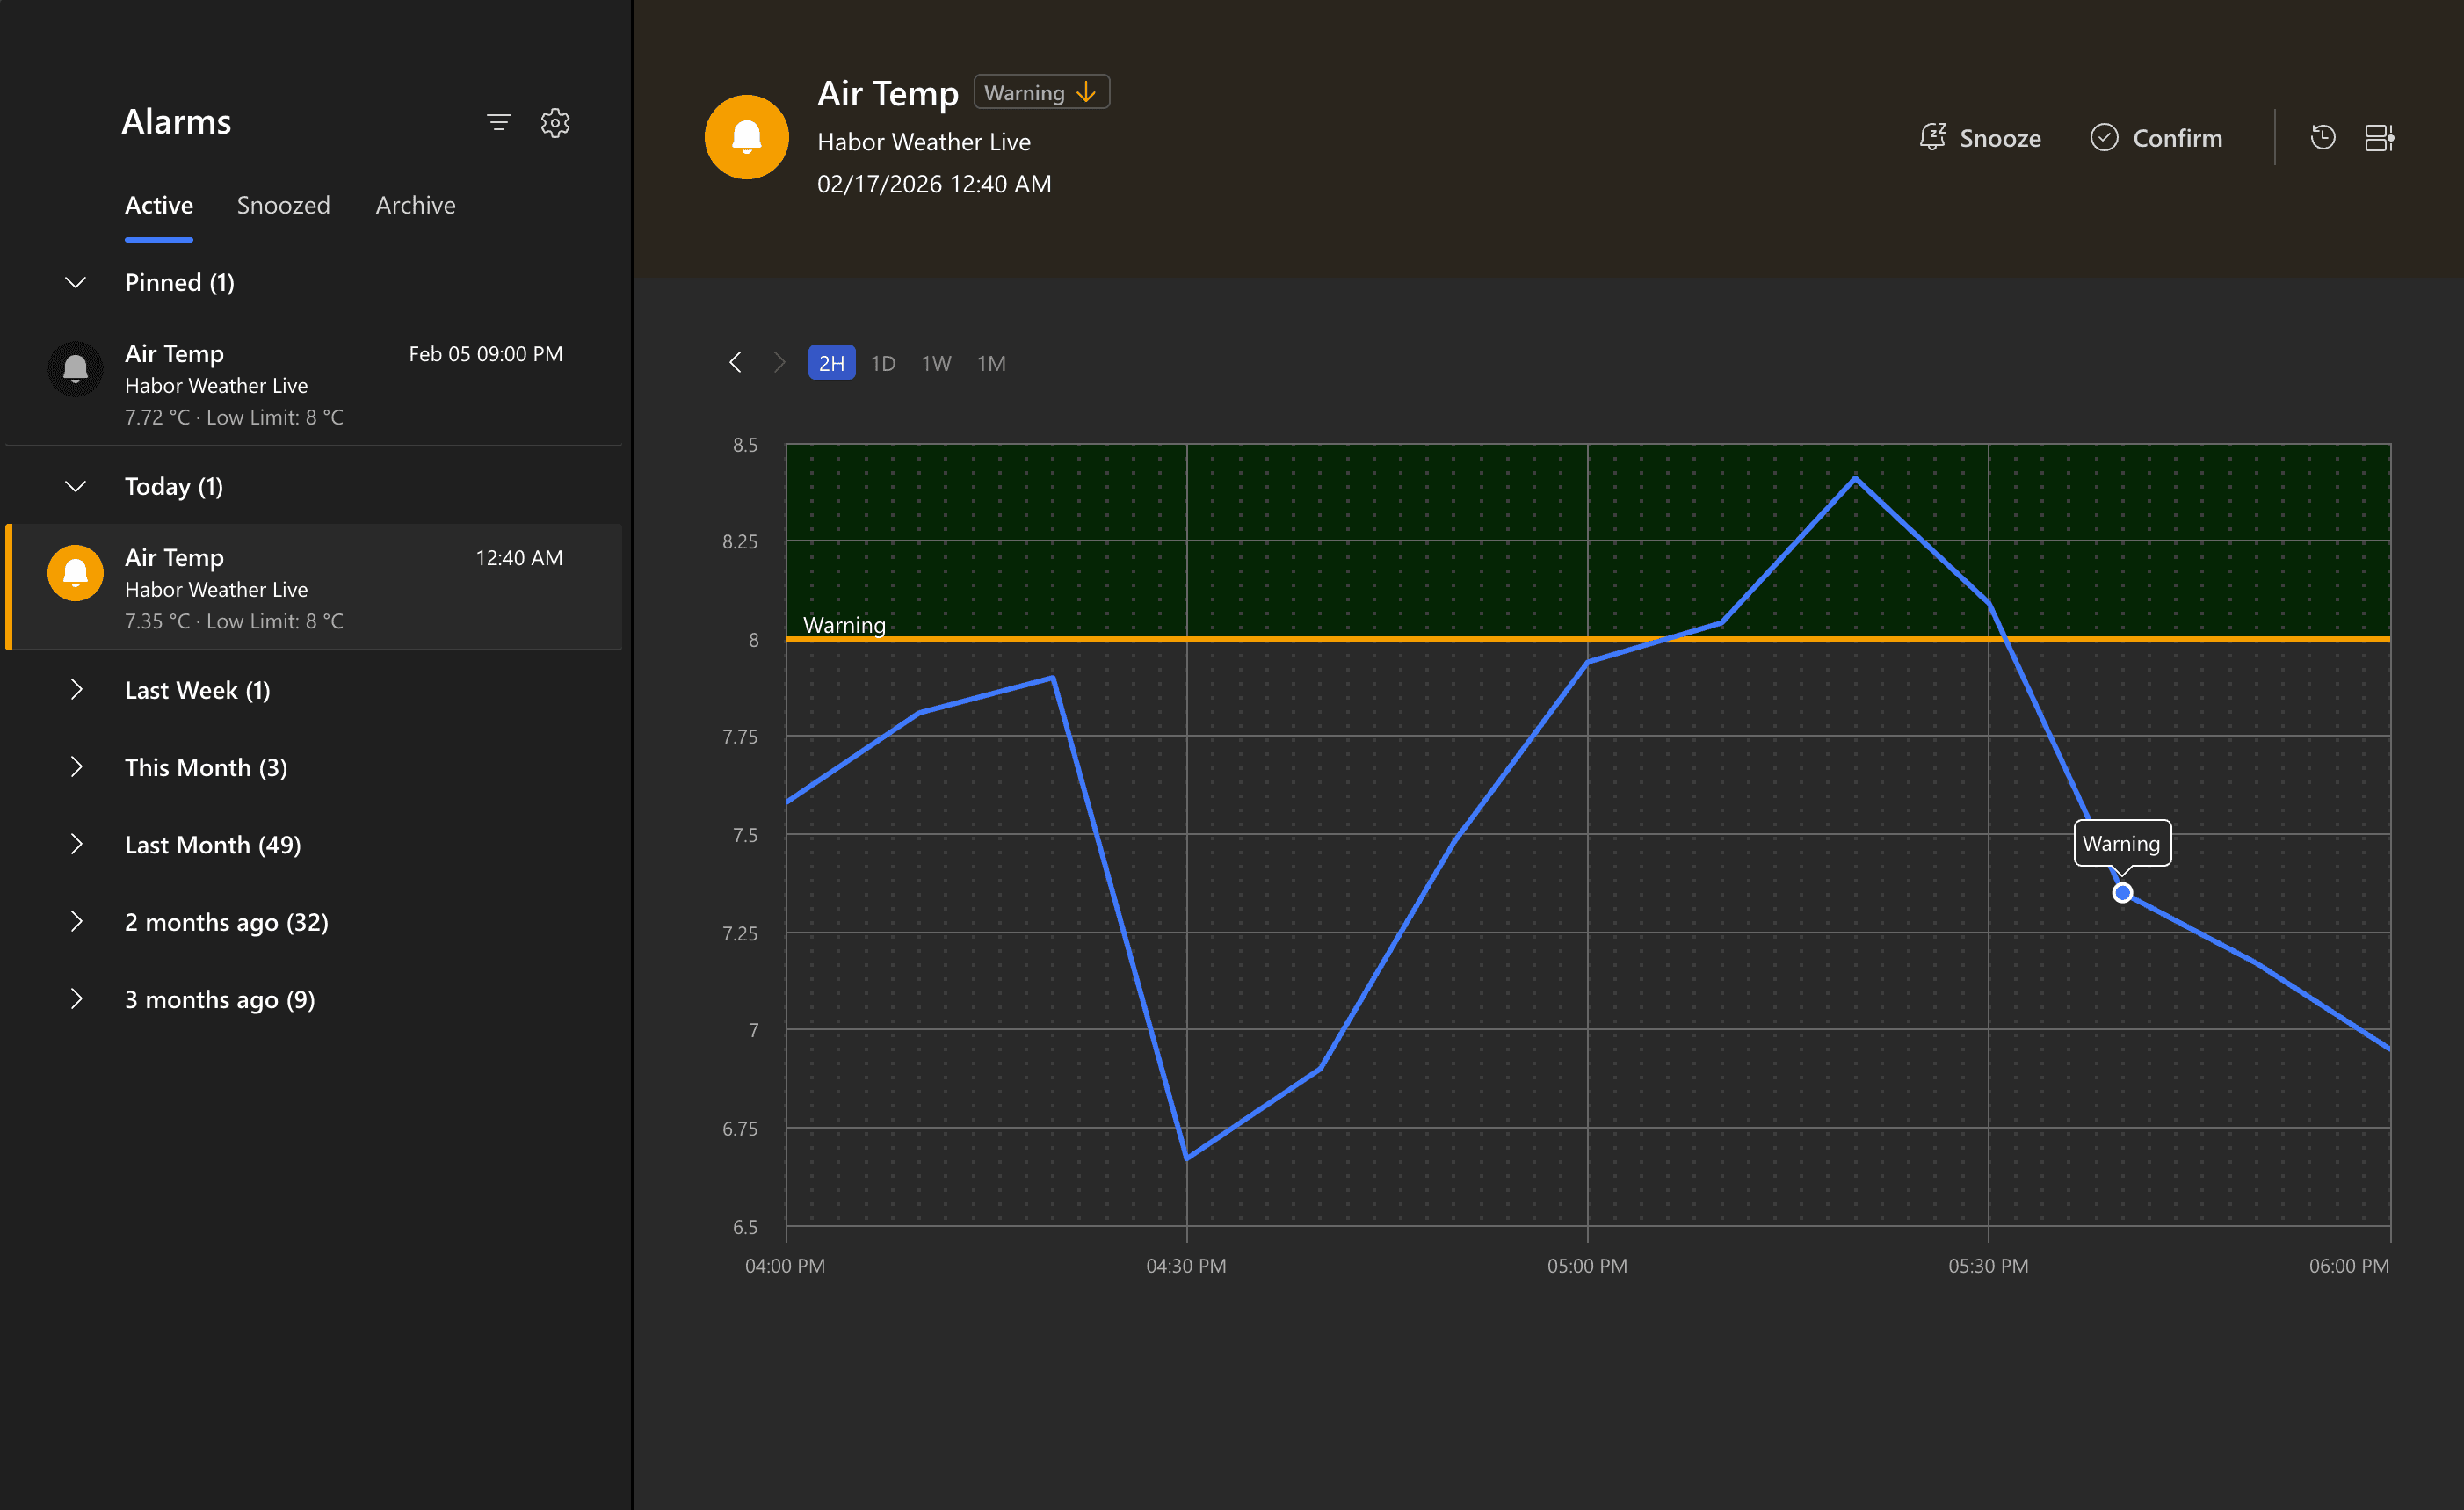Collapse the Pinned (1) group
The height and width of the screenshot is (1510, 2464).
[x=75, y=283]
